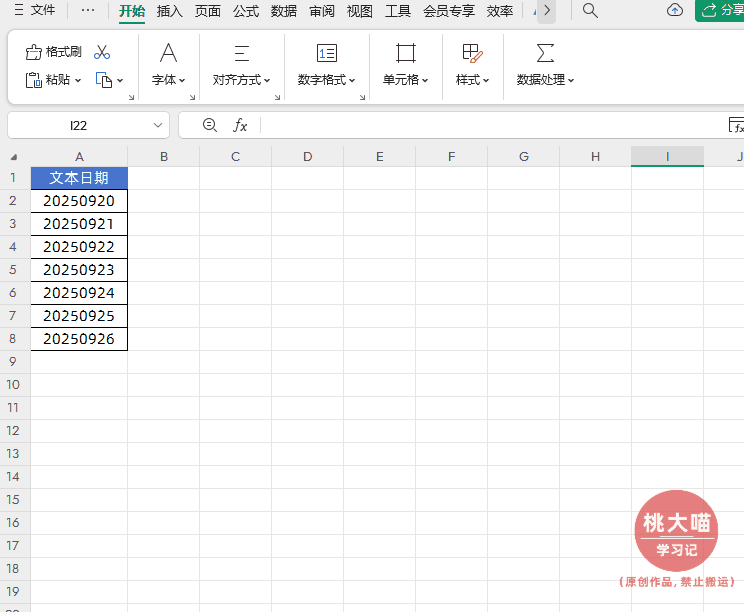The width and height of the screenshot is (744, 612).
Task: Open the more options ellipsis menu
Action: point(88,10)
